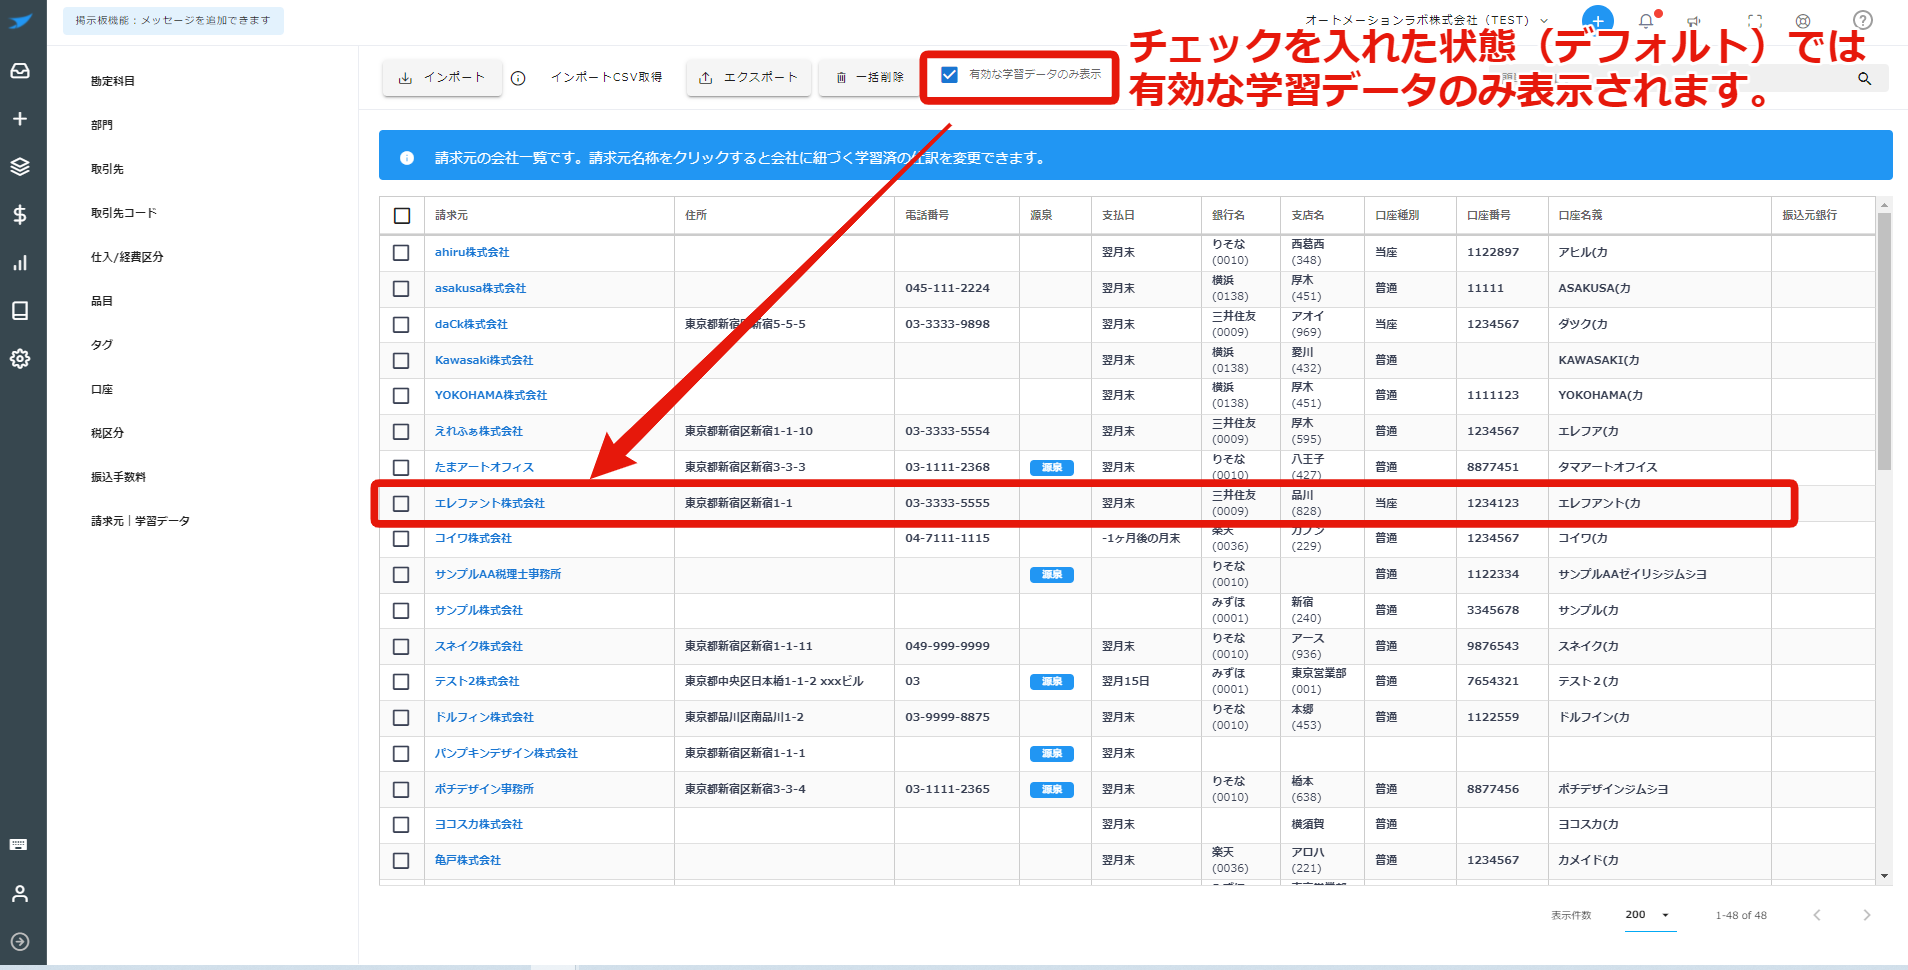Go to previous page arrow

(x=1817, y=915)
